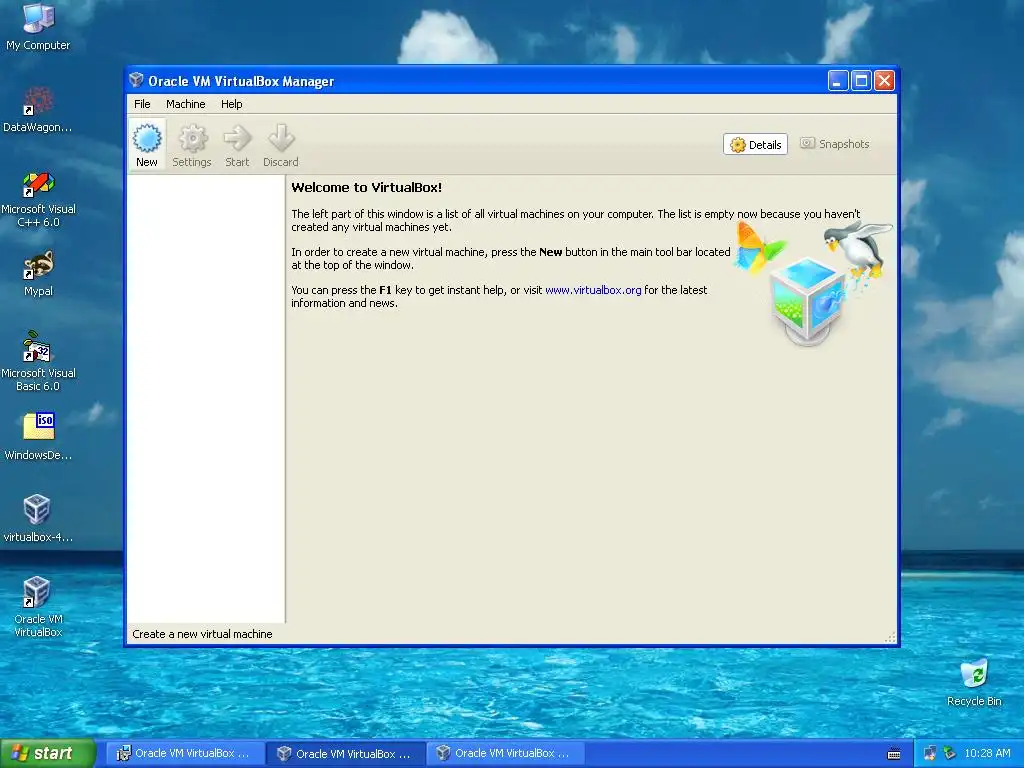Click the New virtual machine toolbar icon
The image size is (1024, 768).
(x=147, y=144)
